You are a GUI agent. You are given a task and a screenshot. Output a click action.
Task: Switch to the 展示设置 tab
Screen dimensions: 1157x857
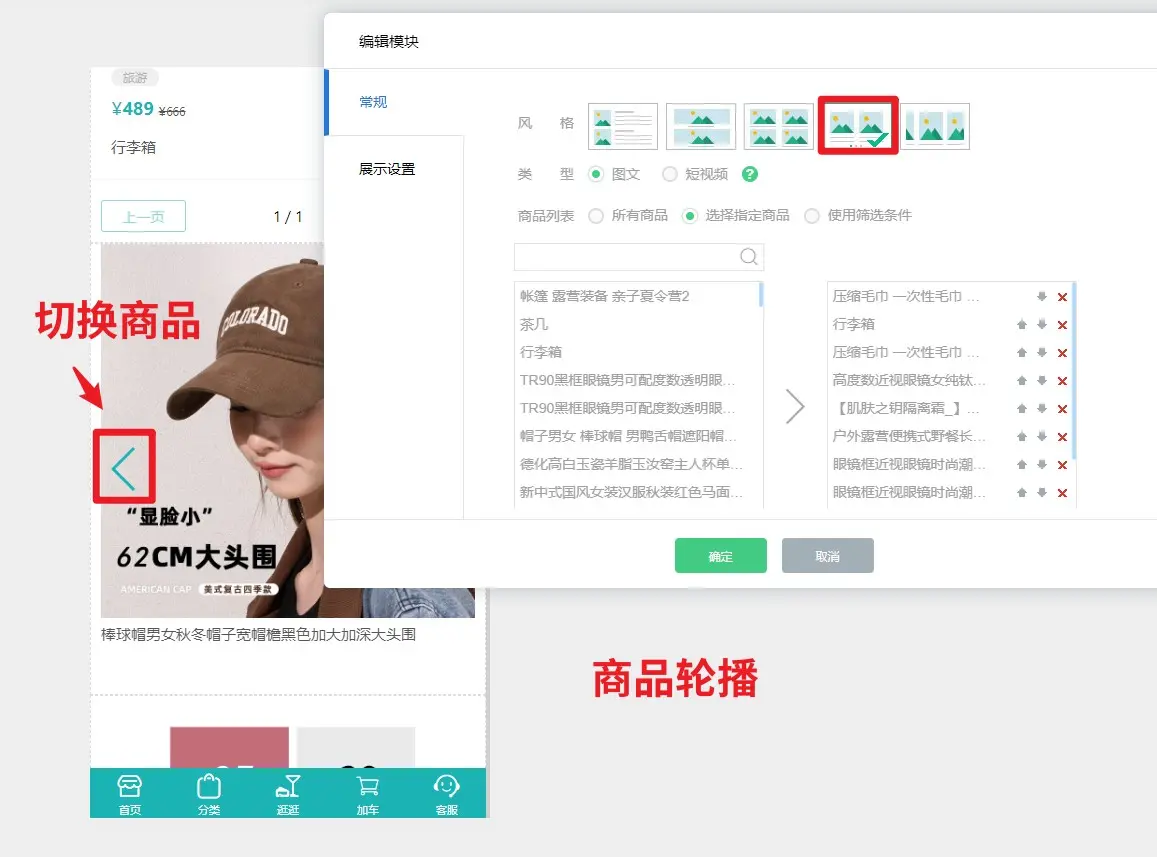pos(387,169)
